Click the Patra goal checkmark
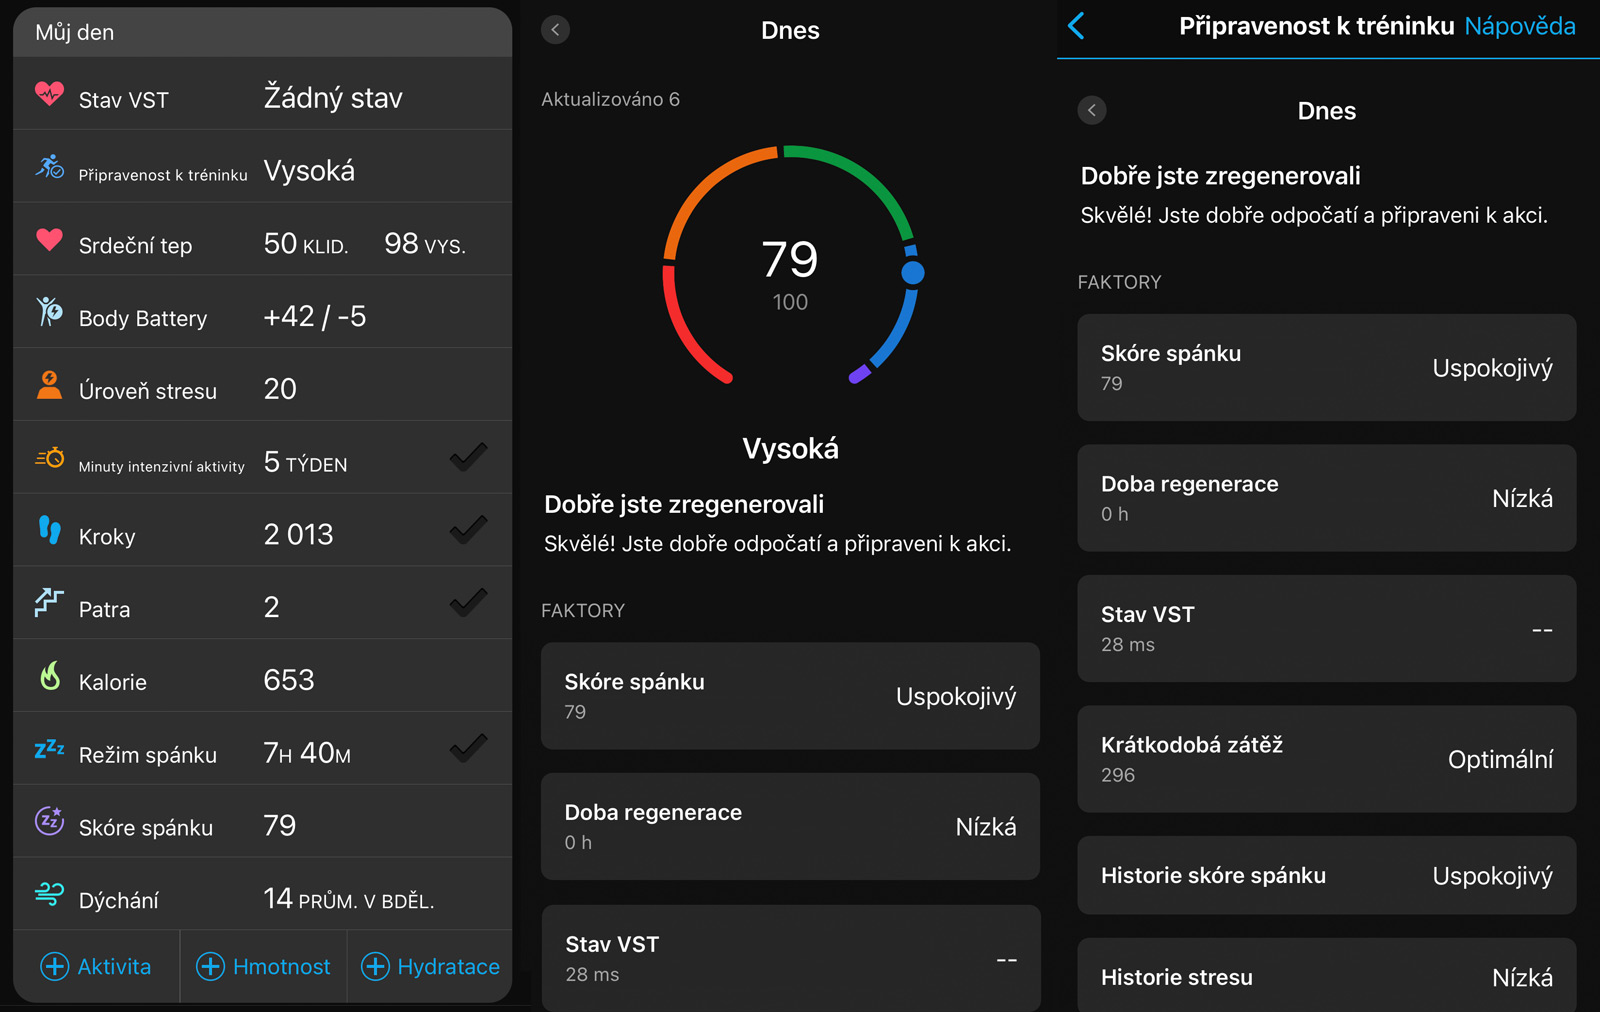Screen dimensions: 1600x1012 pyautogui.click(x=468, y=603)
